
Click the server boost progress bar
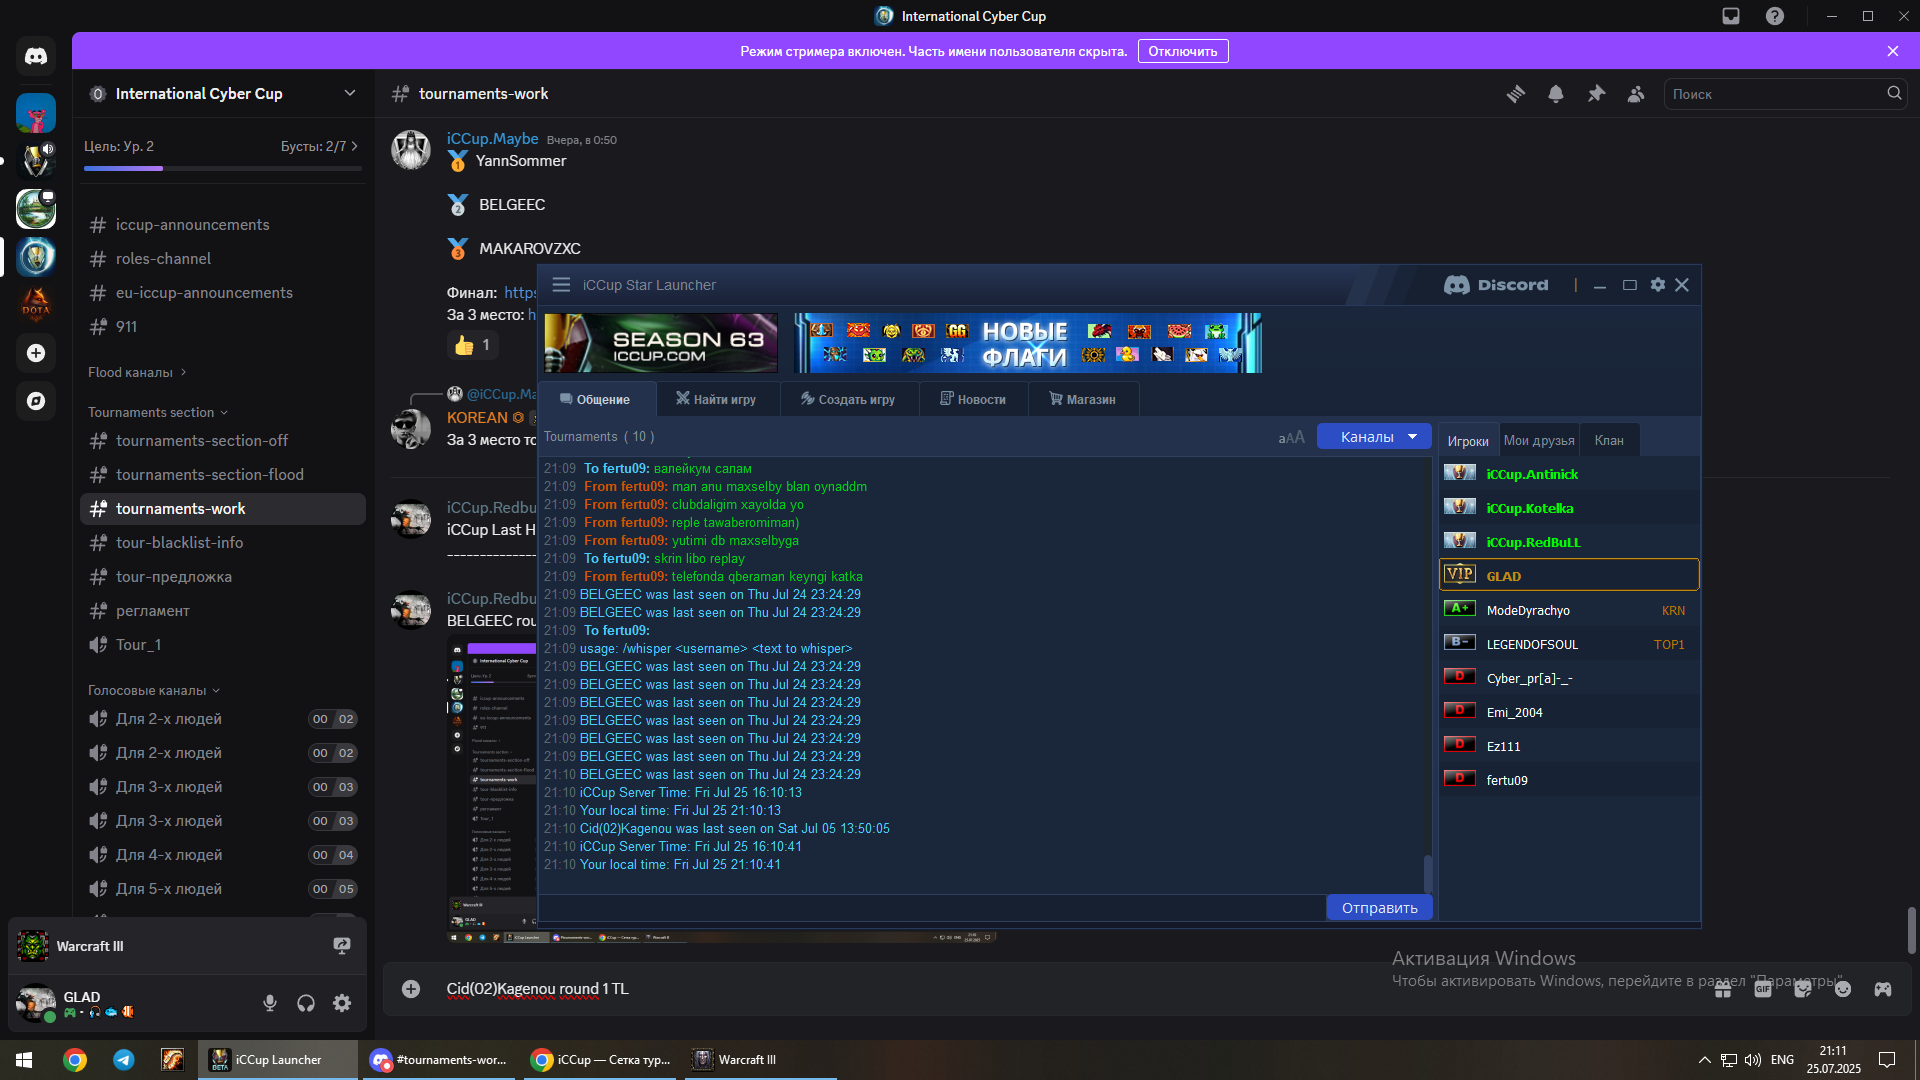pos(222,169)
